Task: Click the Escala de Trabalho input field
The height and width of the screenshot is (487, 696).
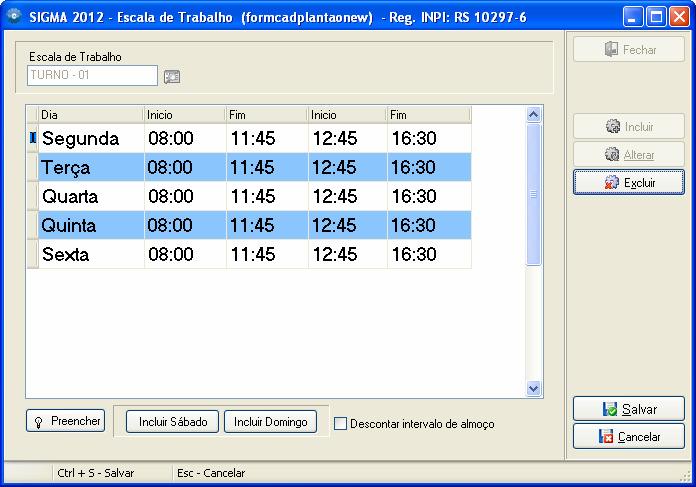Action: pyautogui.click(x=92, y=75)
